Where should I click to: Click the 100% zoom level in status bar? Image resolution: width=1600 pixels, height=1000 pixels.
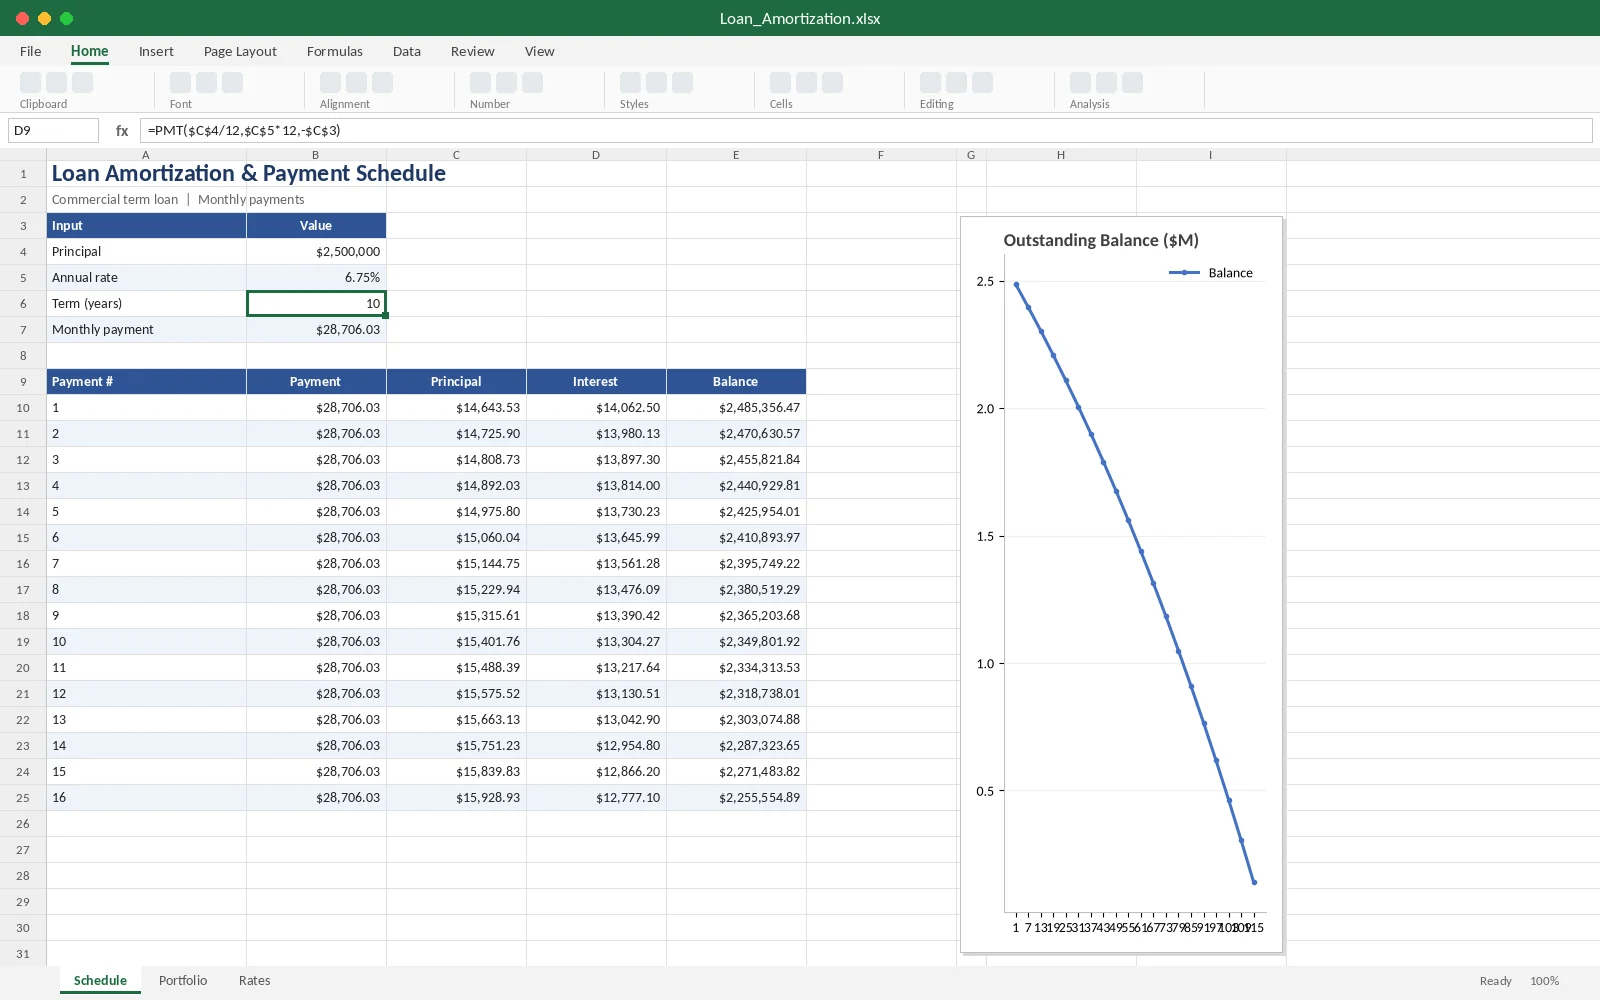(1544, 981)
